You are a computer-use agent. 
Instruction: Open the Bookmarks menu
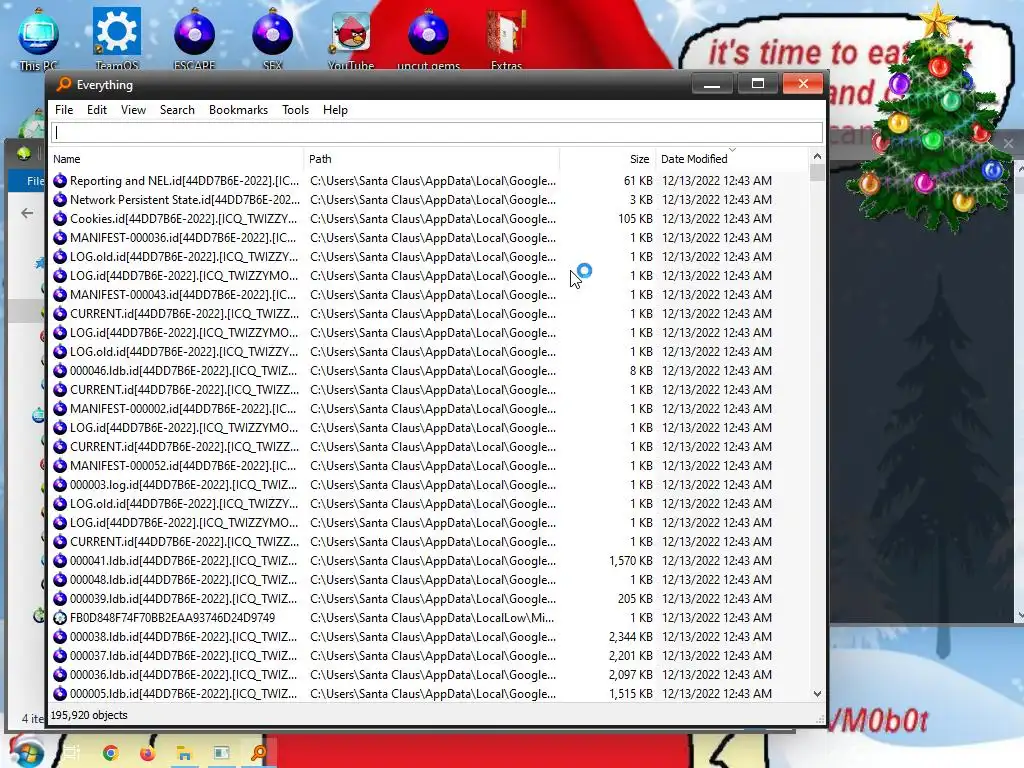click(x=238, y=110)
